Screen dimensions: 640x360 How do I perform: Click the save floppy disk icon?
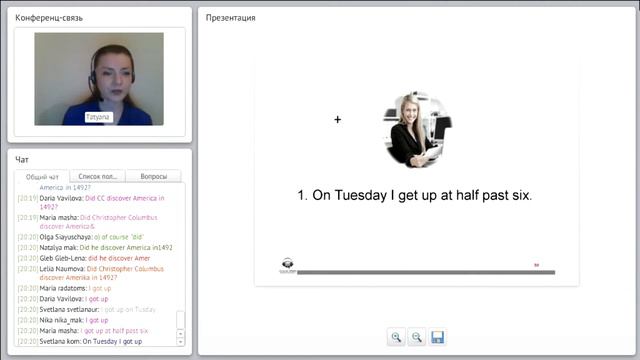click(x=437, y=337)
